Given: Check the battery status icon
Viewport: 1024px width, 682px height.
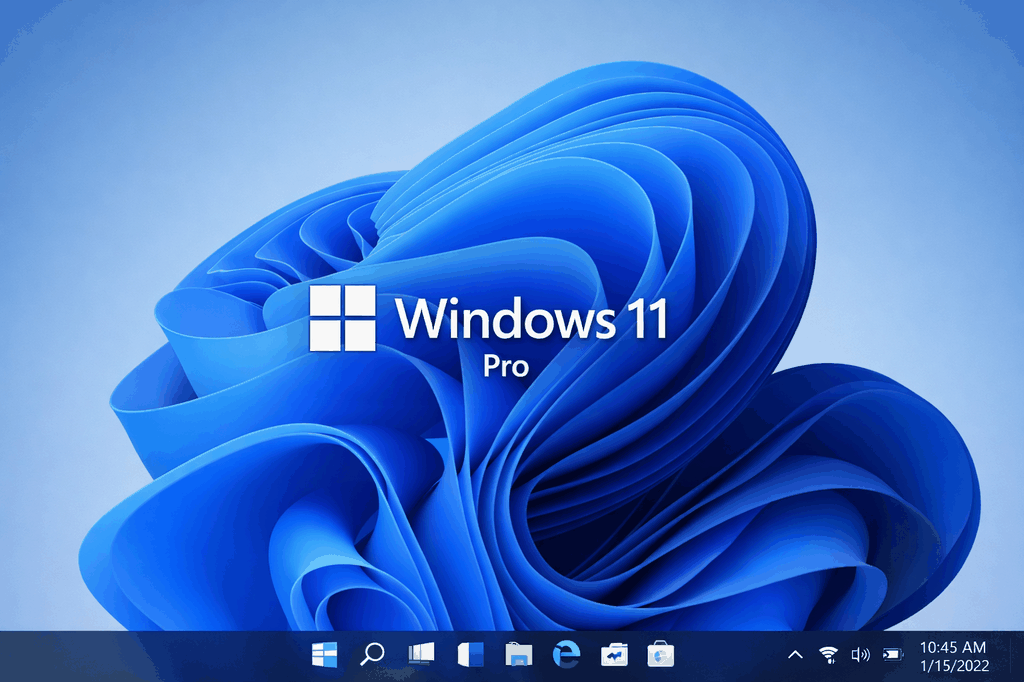Looking at the screenshot, I should tap(892, 655).
